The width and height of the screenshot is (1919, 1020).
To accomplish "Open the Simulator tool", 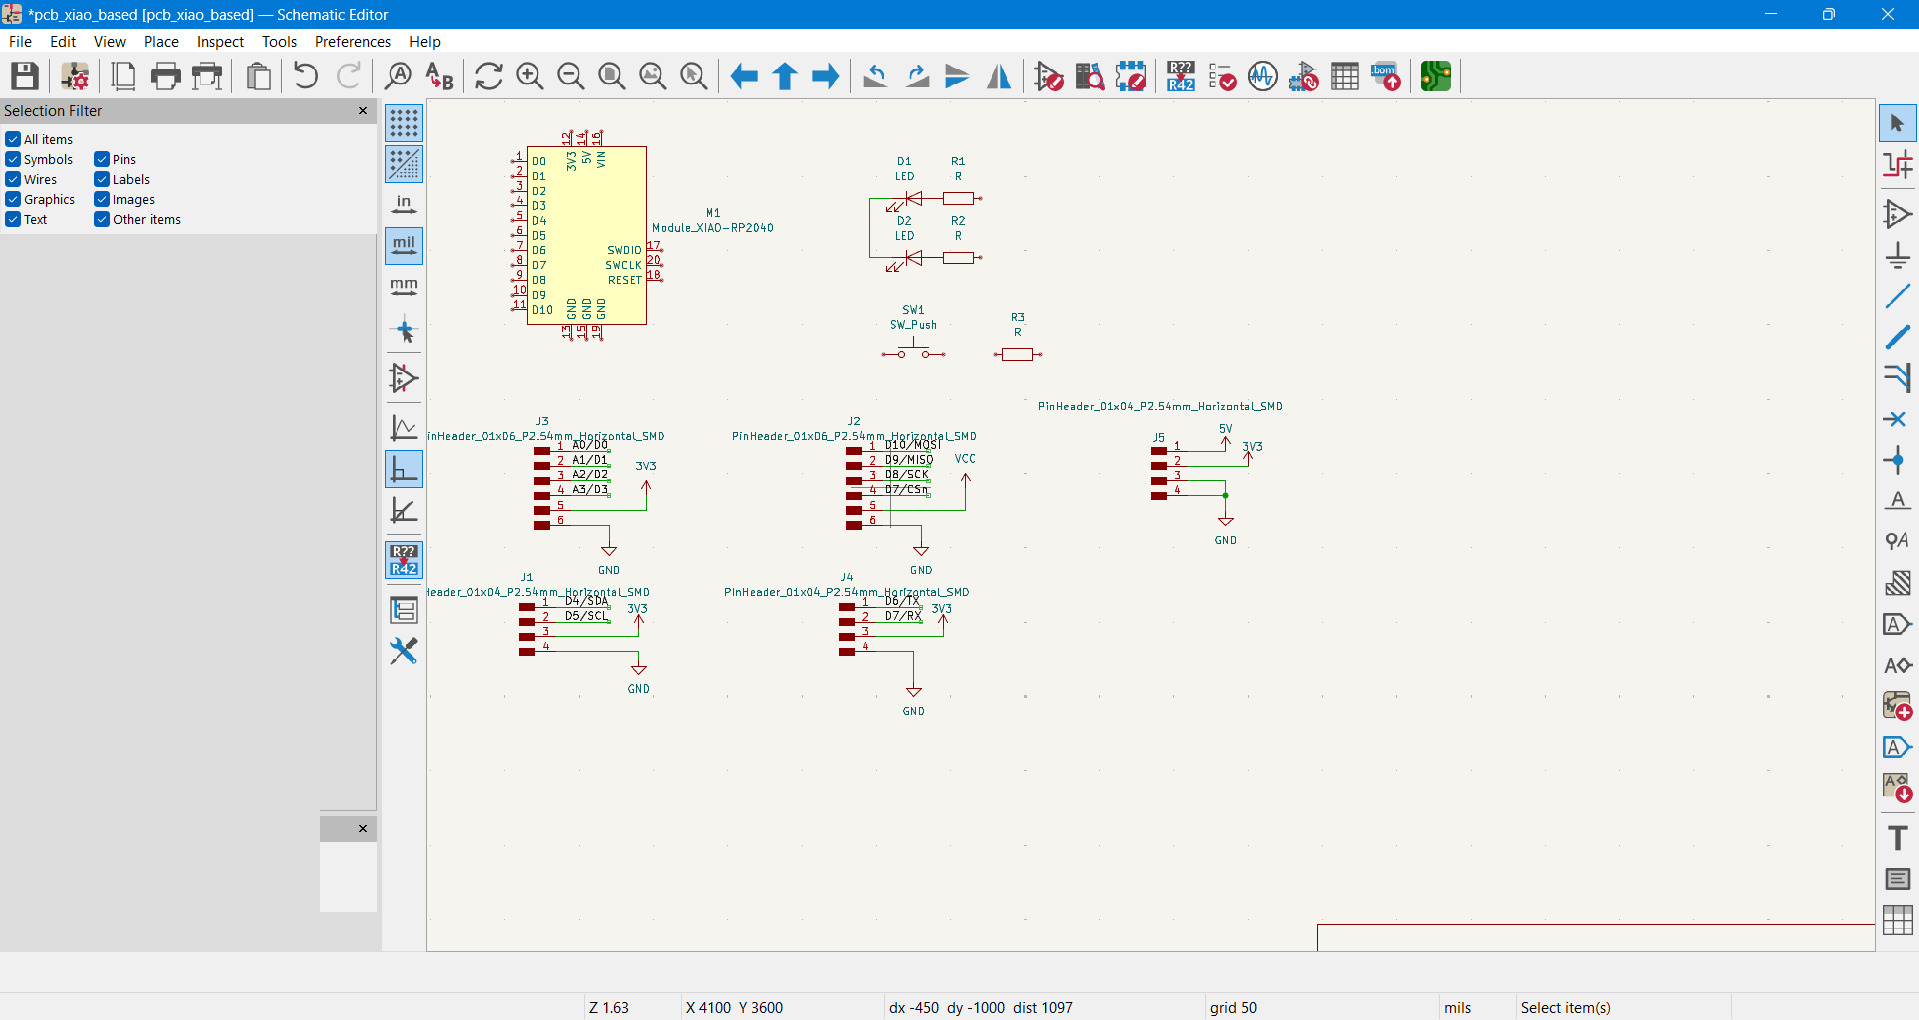I will pyautogui.click(x=1263, y=76).
